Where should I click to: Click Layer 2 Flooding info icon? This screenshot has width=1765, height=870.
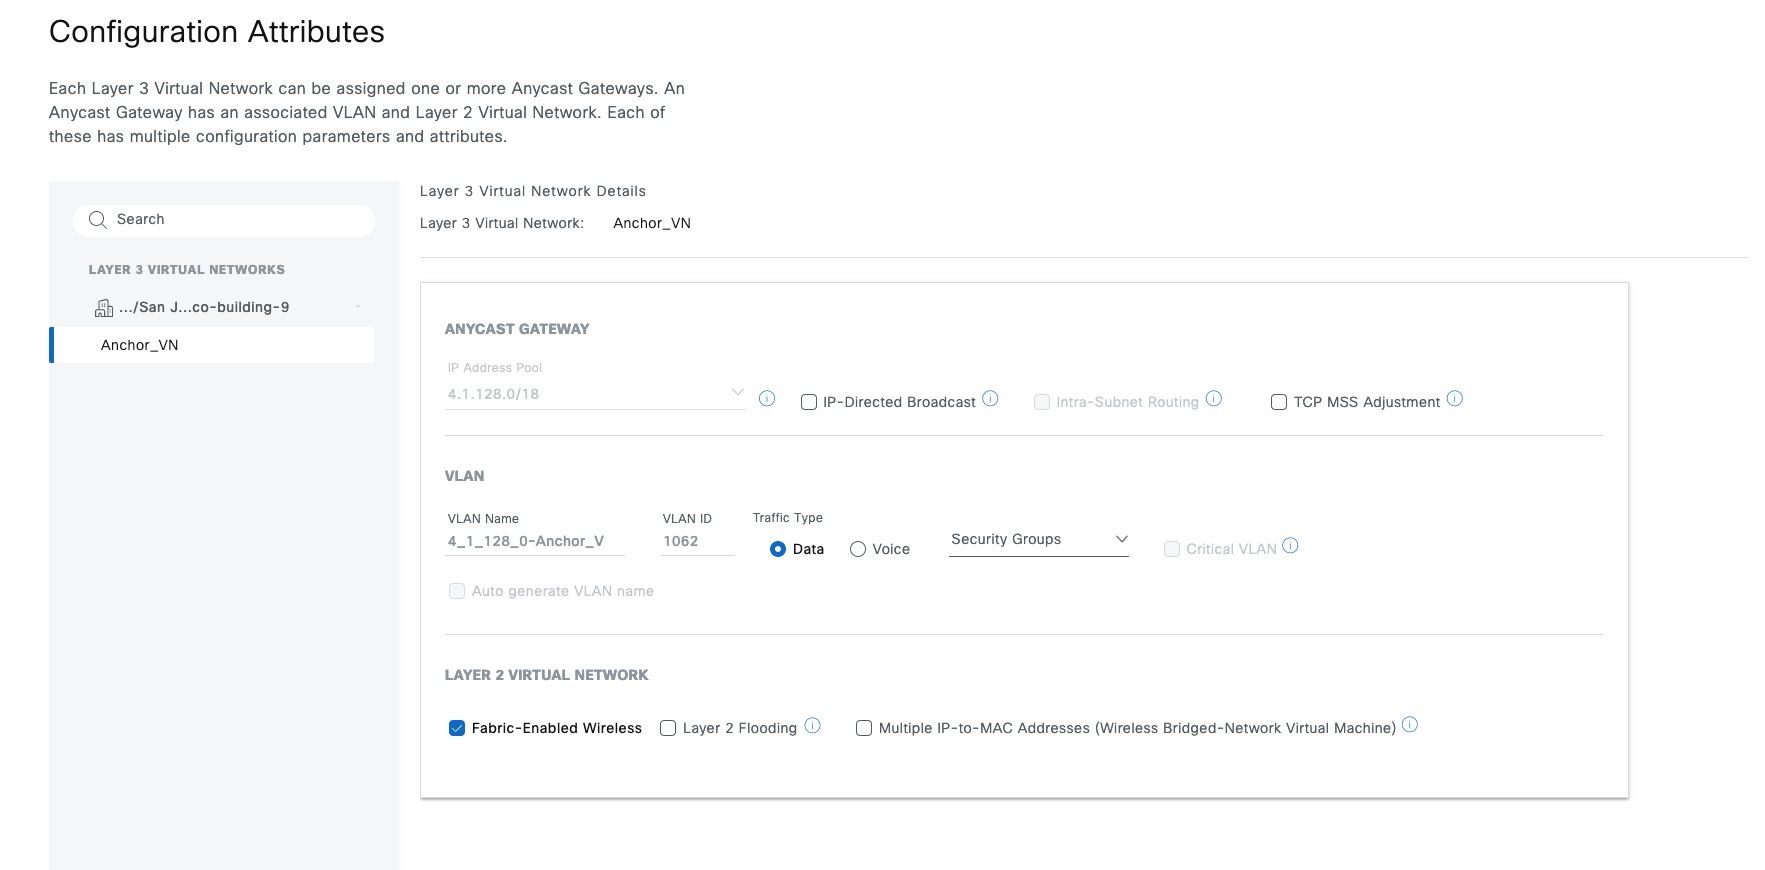tap(813, 725)
